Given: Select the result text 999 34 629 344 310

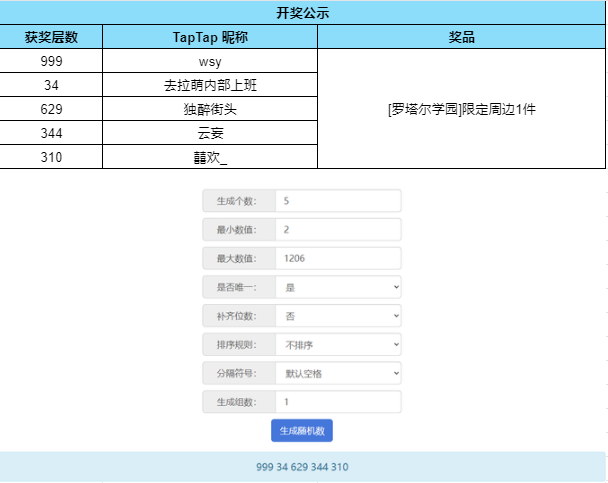Looking at the screenshot, I should pos(302,467).
